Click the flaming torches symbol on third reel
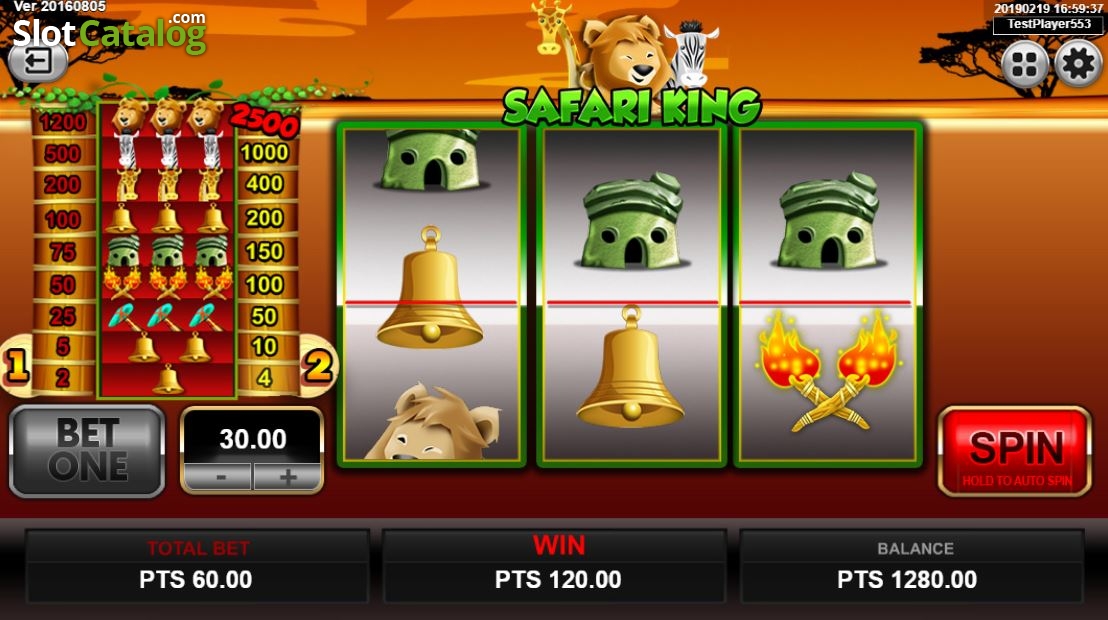 [829, 370]
